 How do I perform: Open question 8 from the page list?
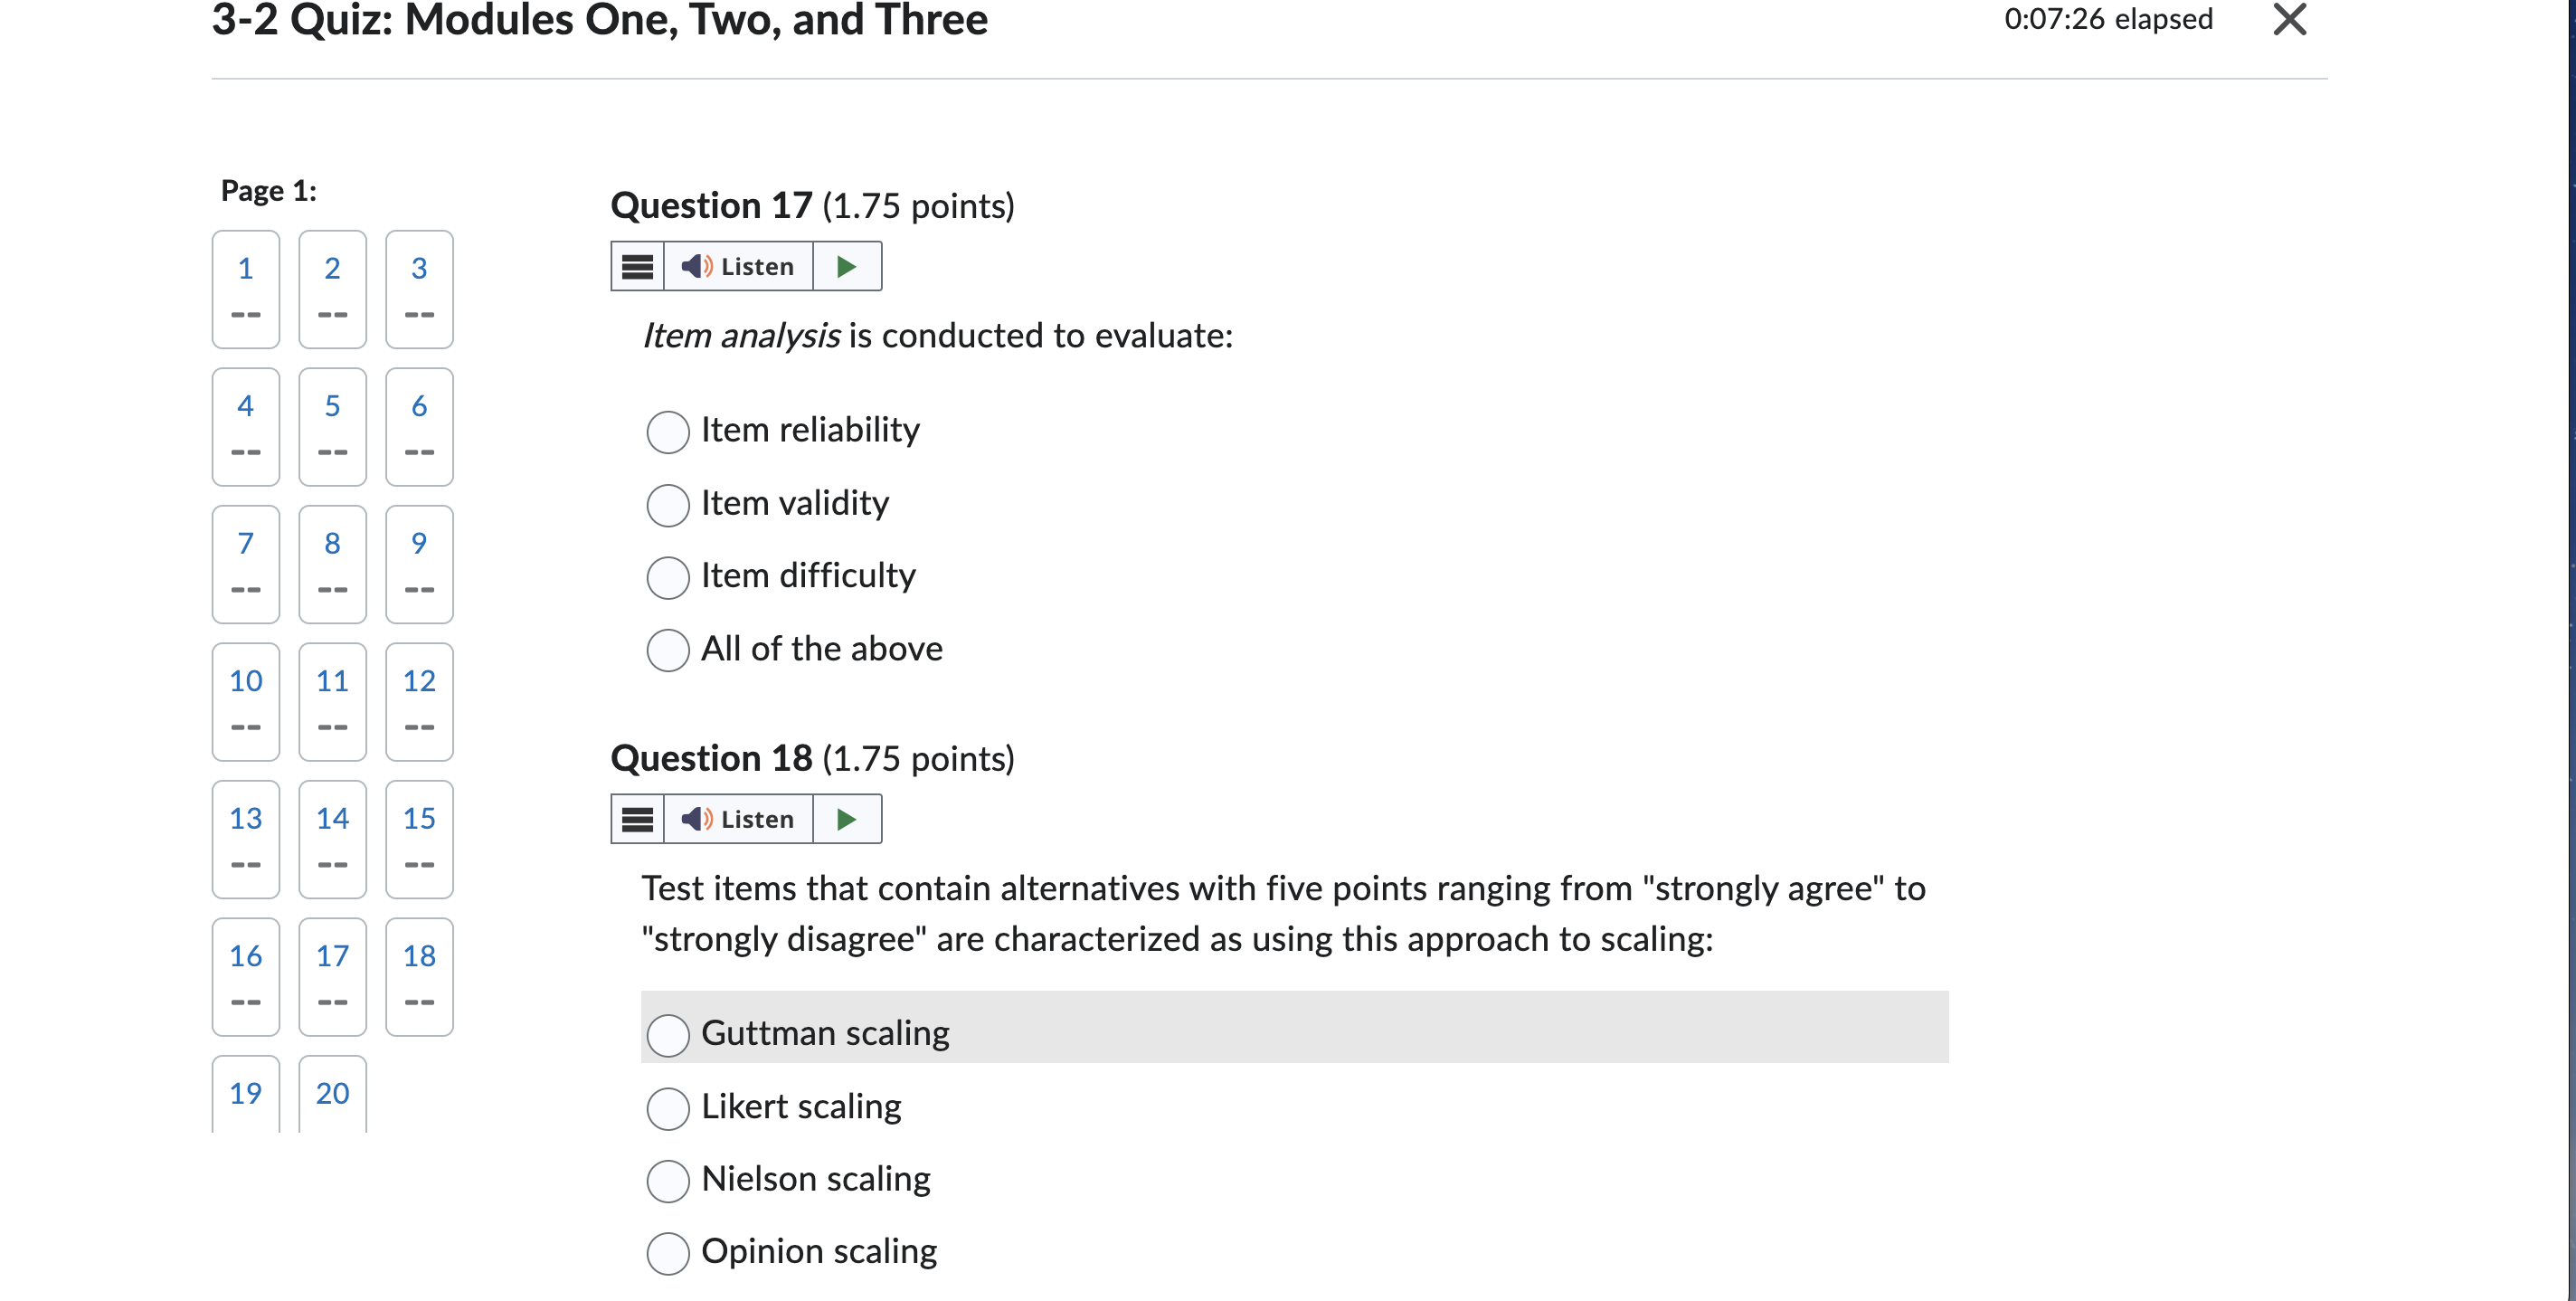coord(332,564)
